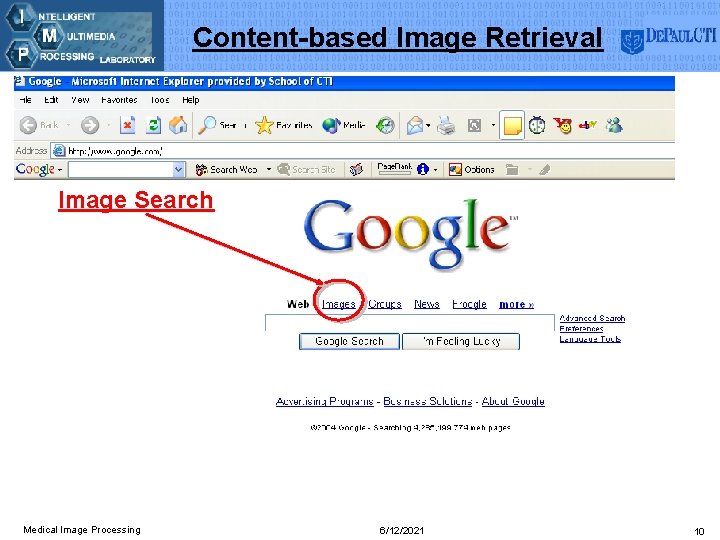This screenshot has height=540, width=720.
Task: Expand the Google toolbar search box dropdown
Action: tap(179, 169)
